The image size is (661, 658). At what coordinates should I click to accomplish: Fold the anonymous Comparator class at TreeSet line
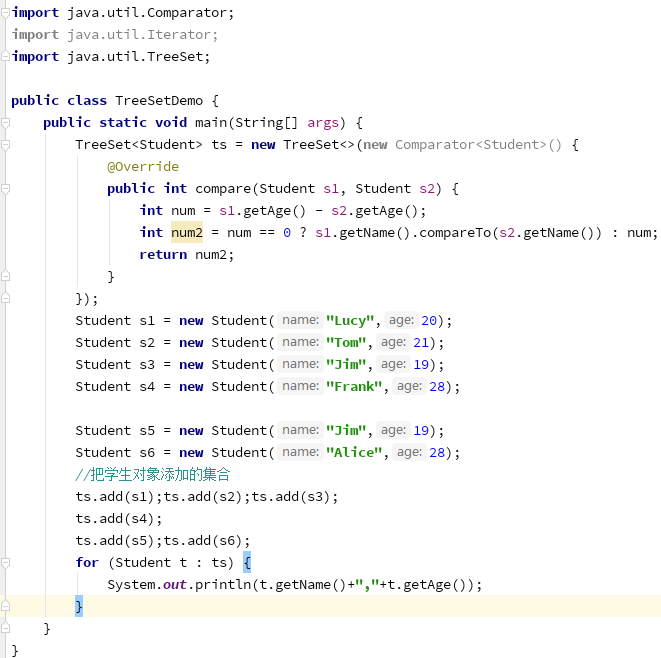click(x=5, y=145)
